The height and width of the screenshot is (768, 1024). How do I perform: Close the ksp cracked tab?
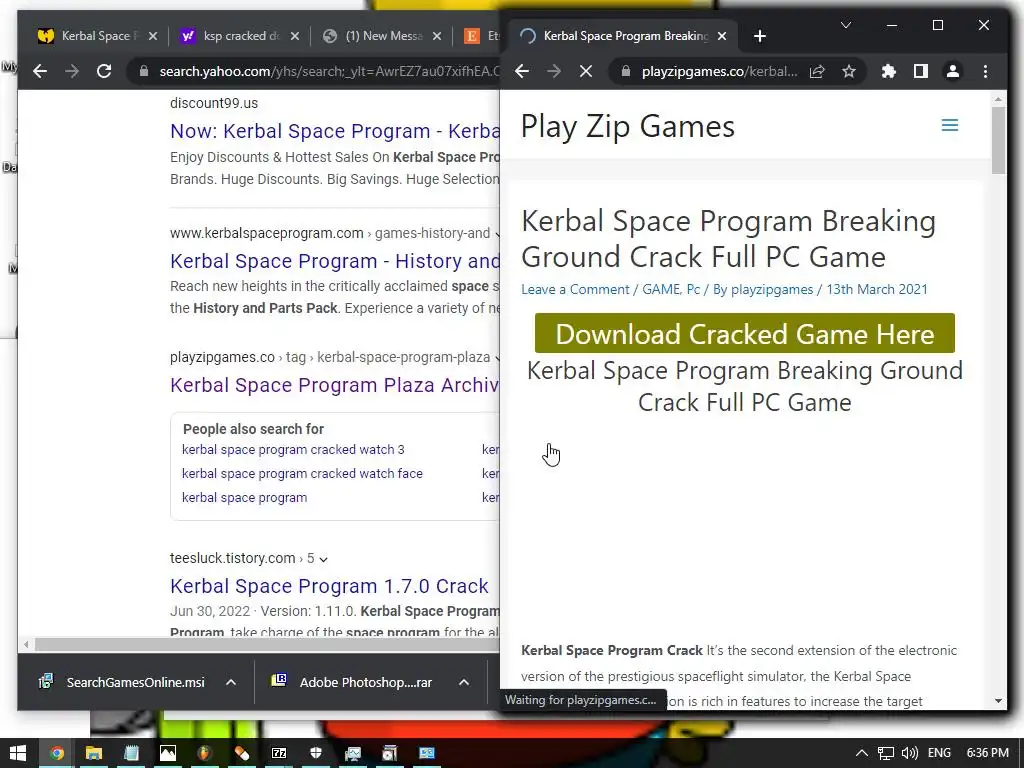click(295, 36)
